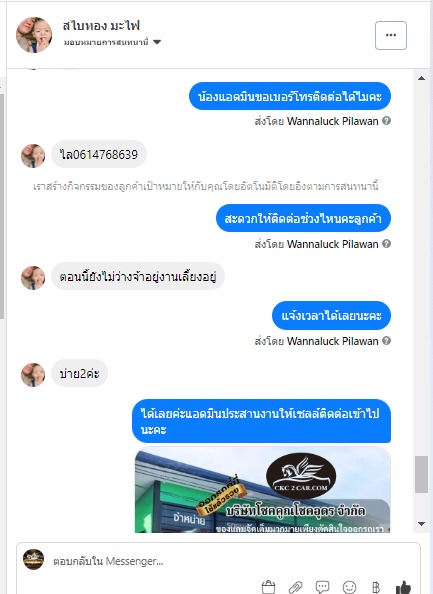Click the chat scrollbar thumb

(421, 475)
